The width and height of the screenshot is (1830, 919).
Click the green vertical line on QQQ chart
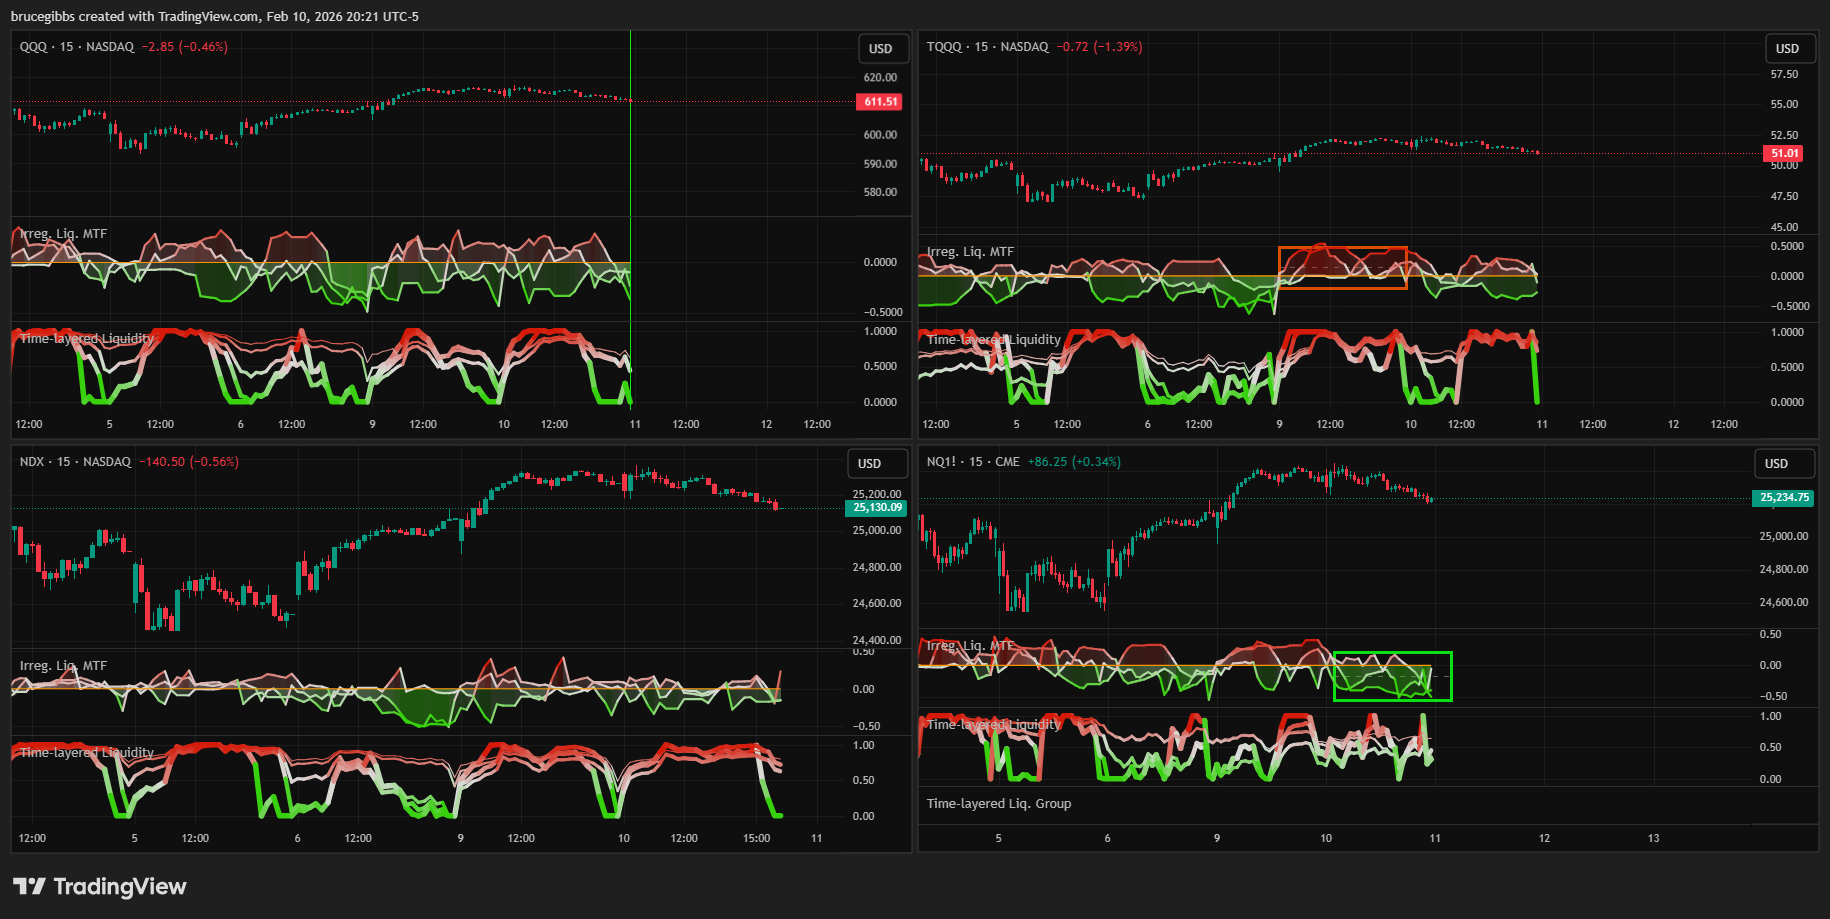(630, 150)
